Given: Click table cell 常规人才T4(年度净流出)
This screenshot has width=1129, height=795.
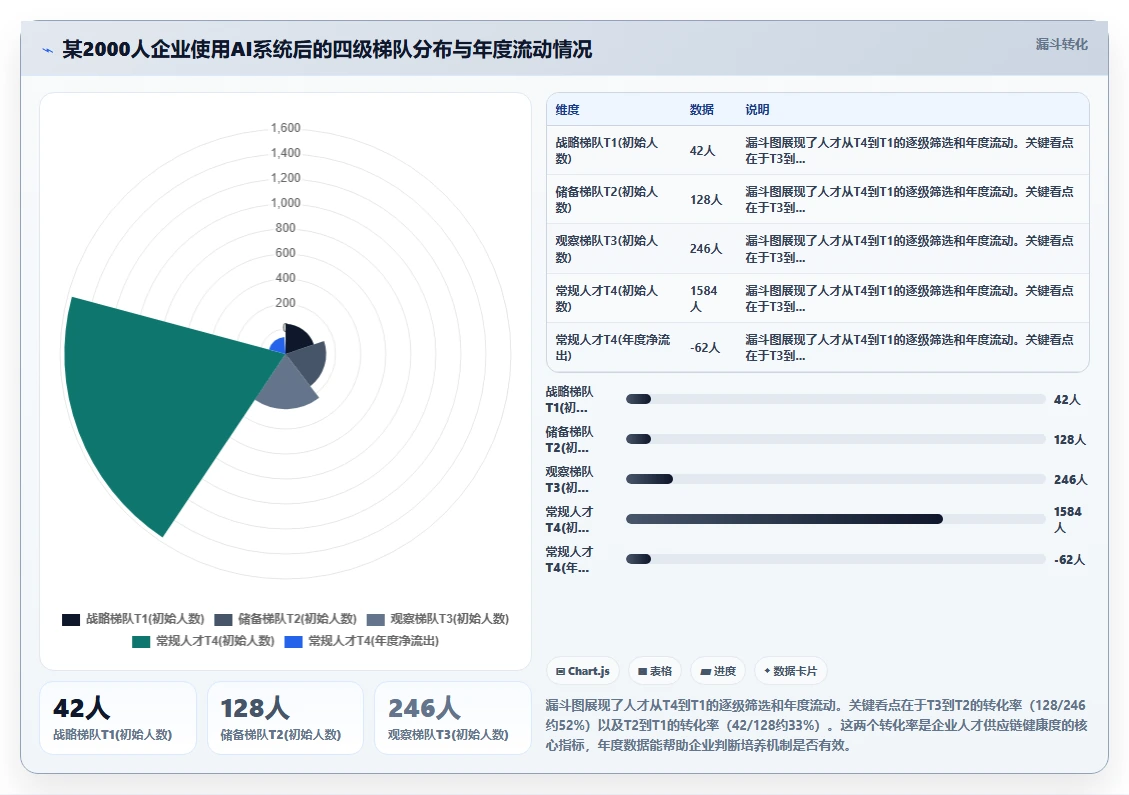Looking at the screenshot, I should 613,347.
